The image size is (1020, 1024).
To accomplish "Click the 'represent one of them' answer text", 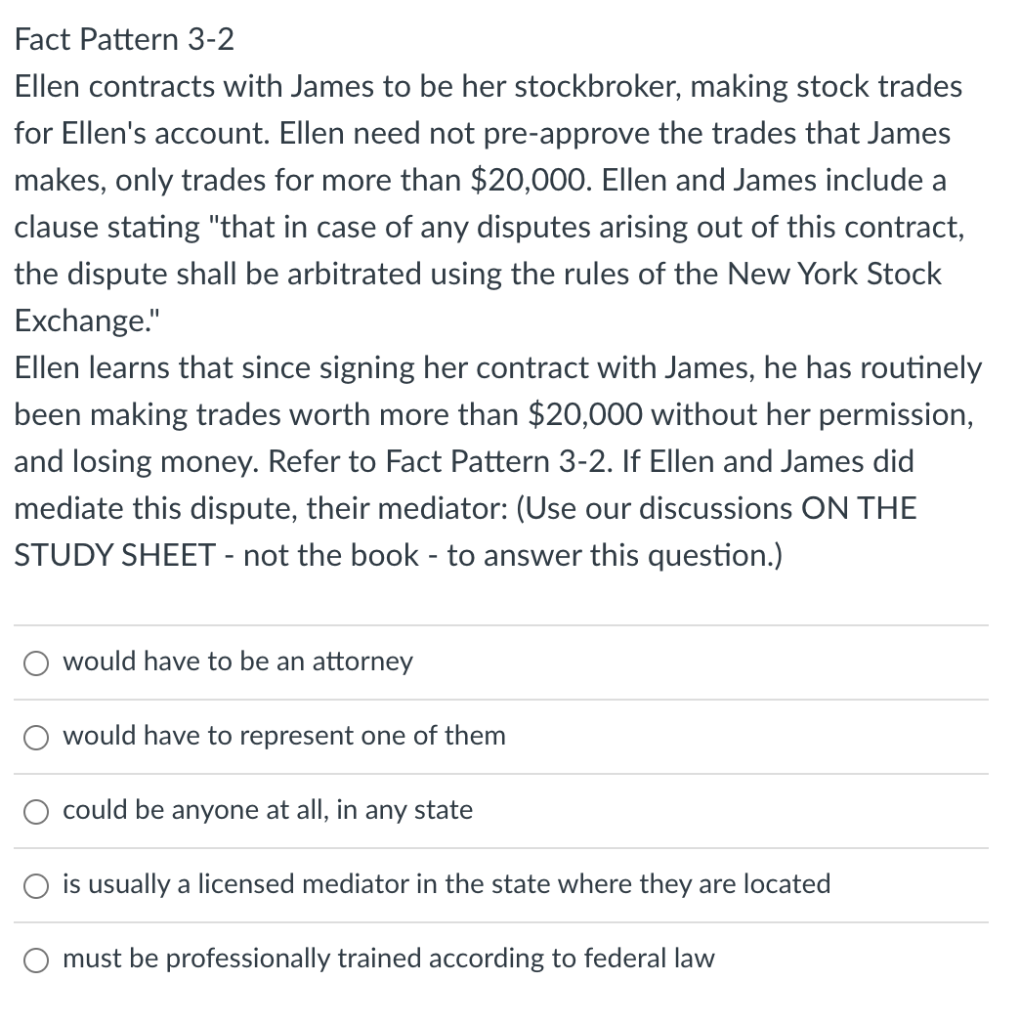I will pos(283,736).
